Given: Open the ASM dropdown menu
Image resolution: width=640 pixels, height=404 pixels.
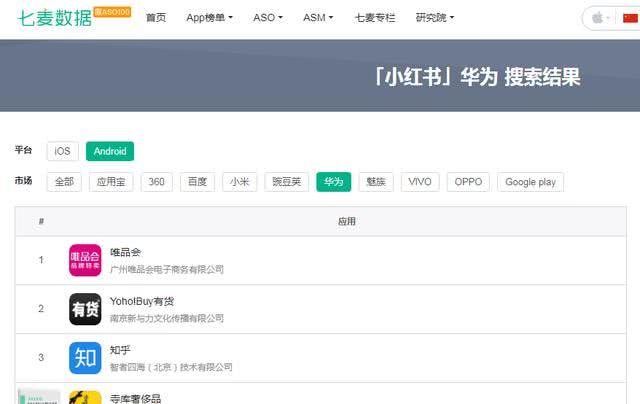Looking at the screenshot, I should [318, 18].
